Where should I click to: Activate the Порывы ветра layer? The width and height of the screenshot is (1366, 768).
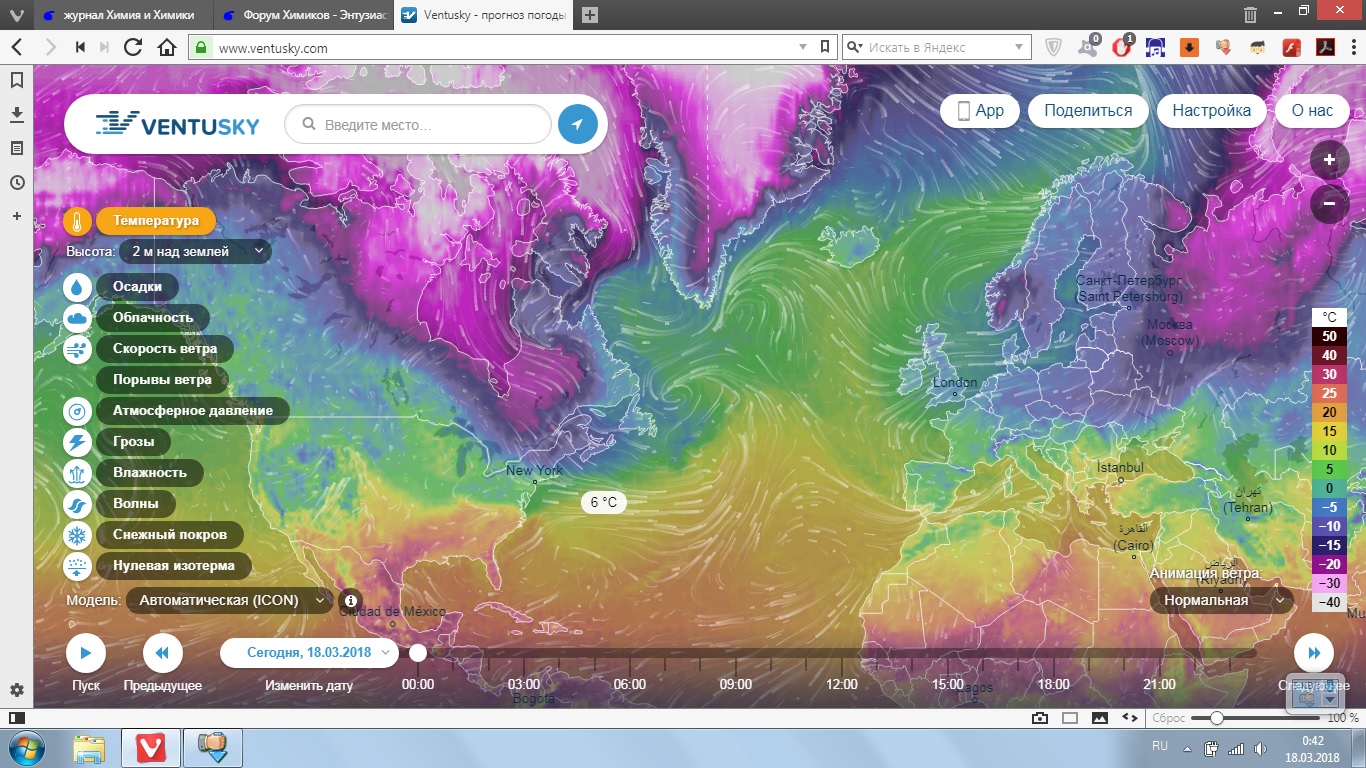[162, 380]
